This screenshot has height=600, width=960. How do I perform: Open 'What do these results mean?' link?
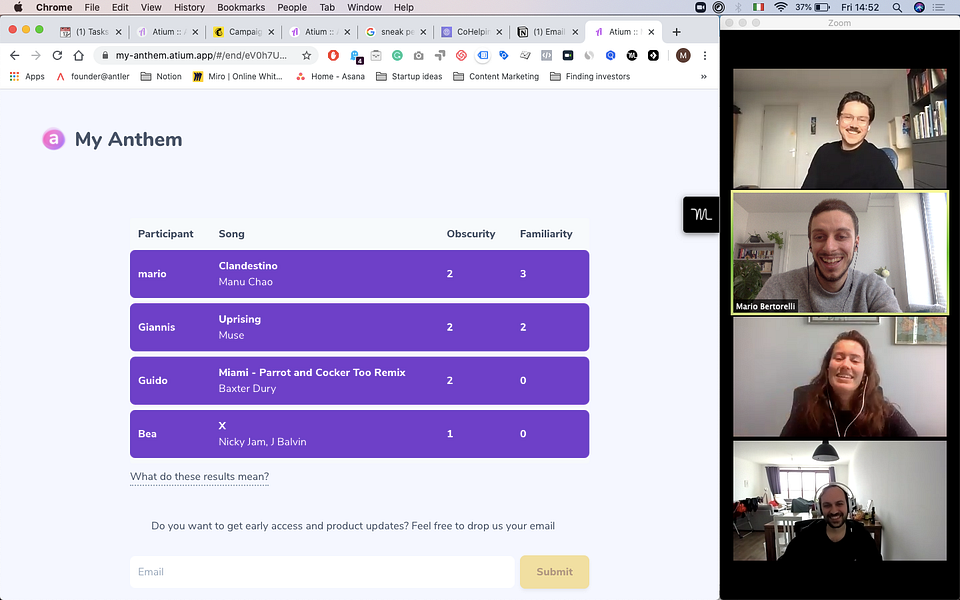click(x=200, y=476)
